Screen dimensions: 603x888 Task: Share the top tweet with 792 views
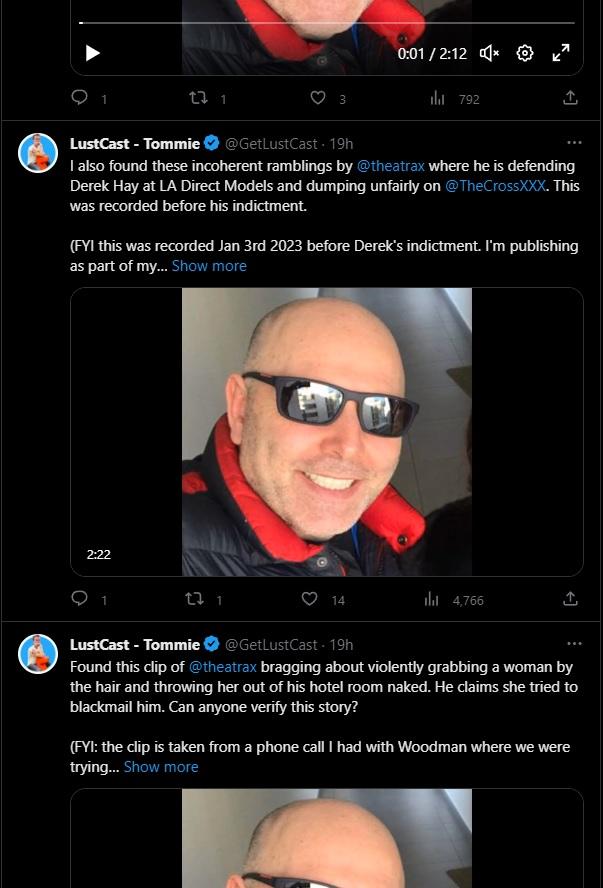tap(570, 99)
